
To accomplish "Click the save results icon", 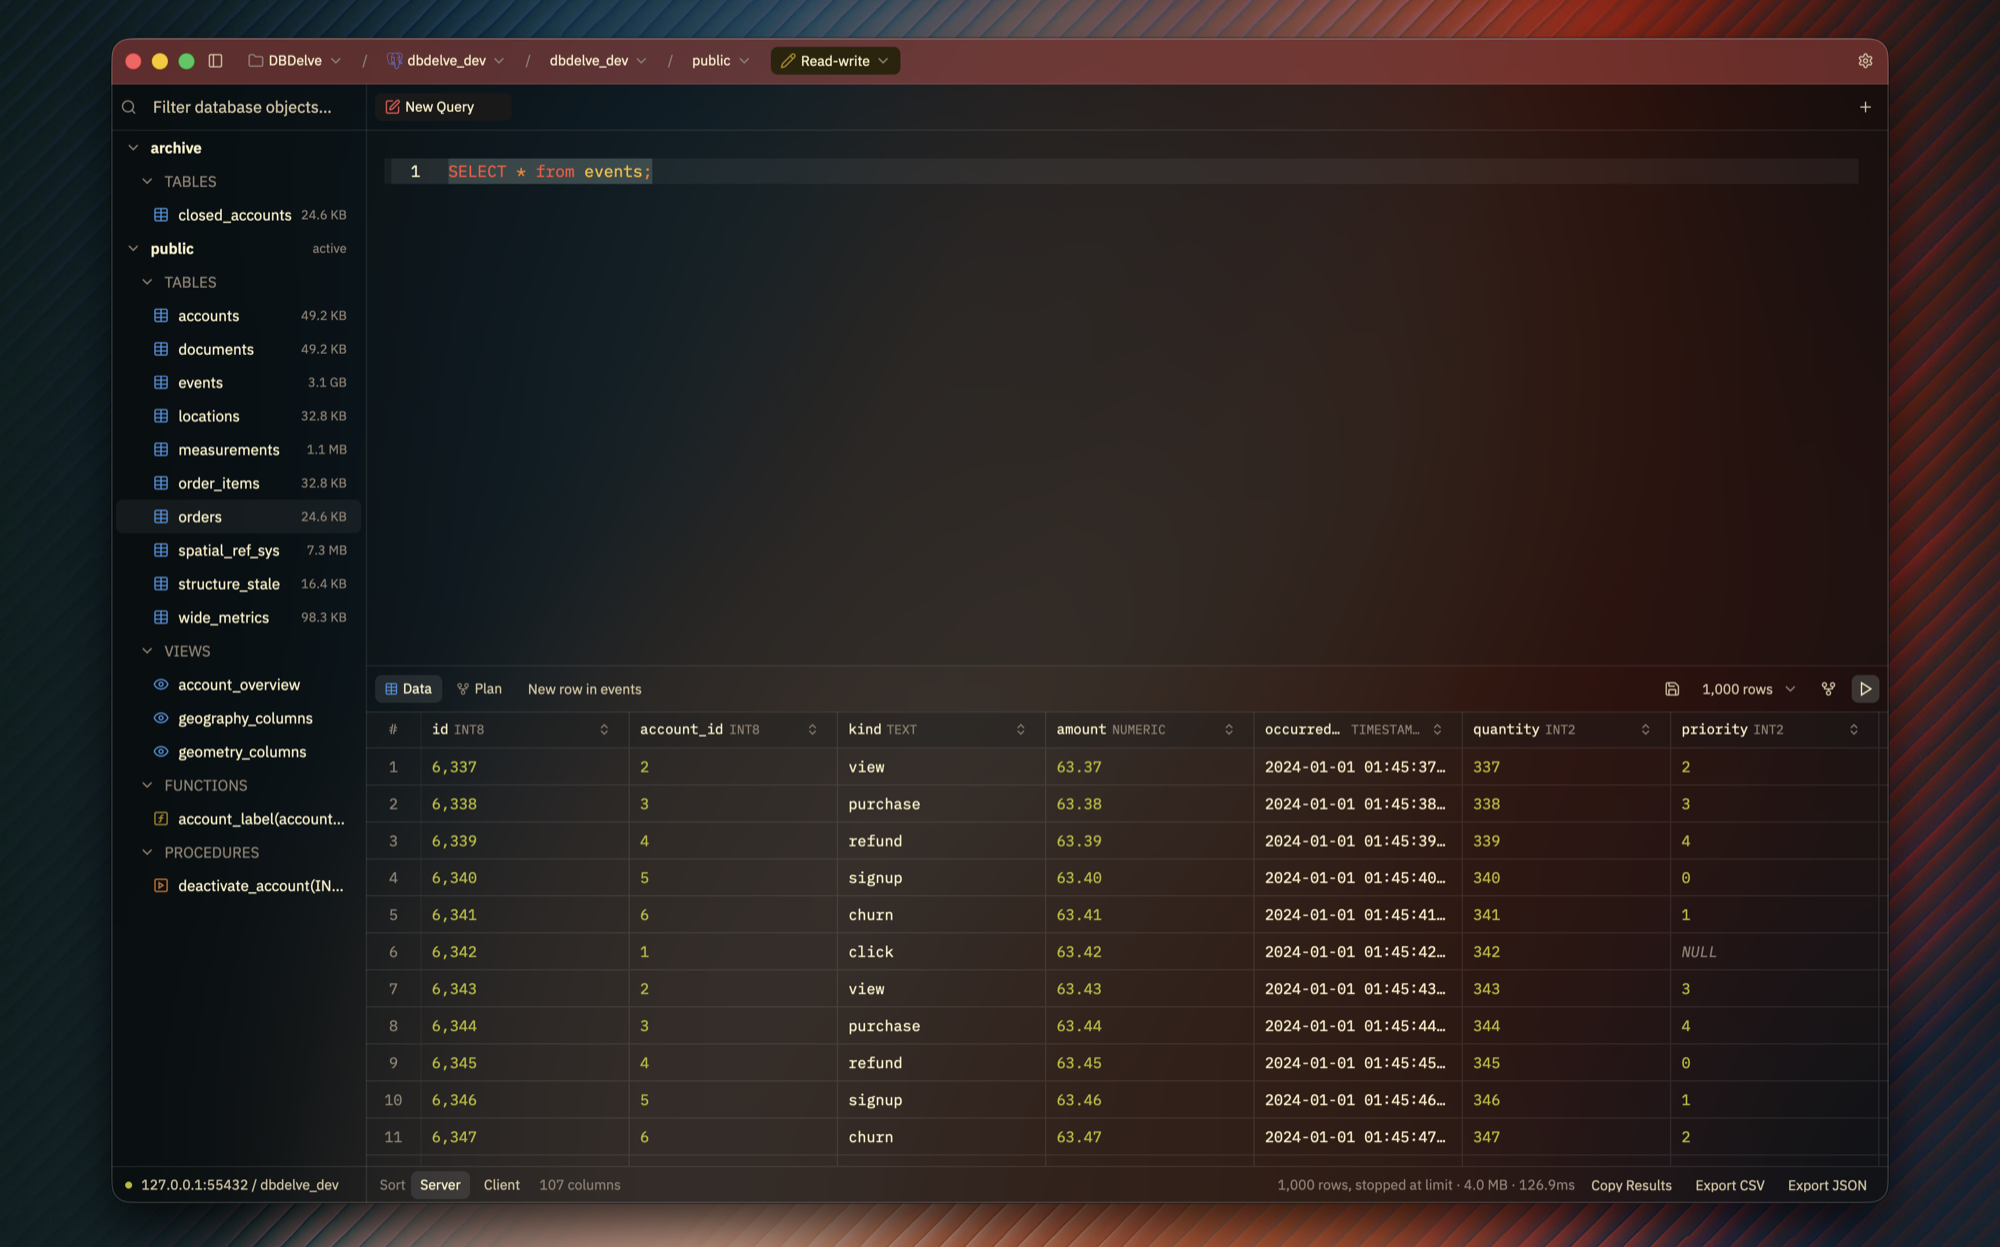I will click(x=1672, y=689).
